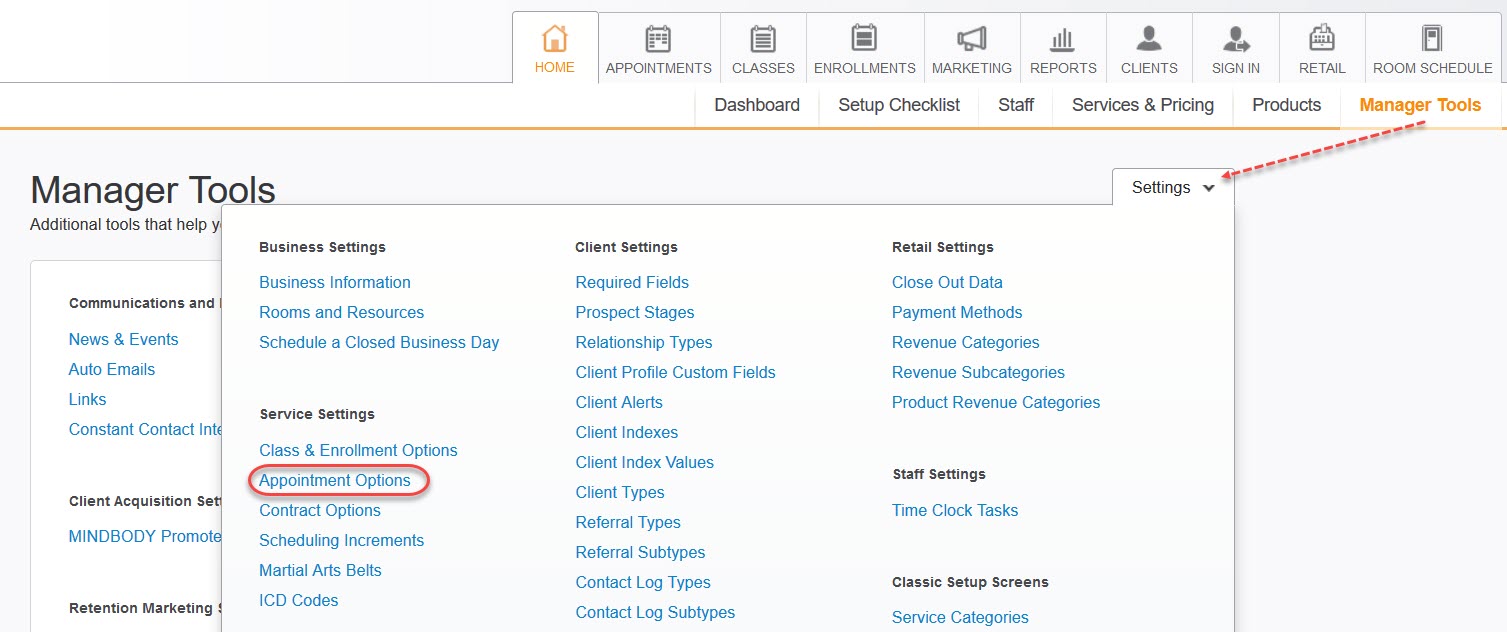Open Marketing megaphone icon
This screenshot has height=632, width=1507.
(x=971, y=39)
